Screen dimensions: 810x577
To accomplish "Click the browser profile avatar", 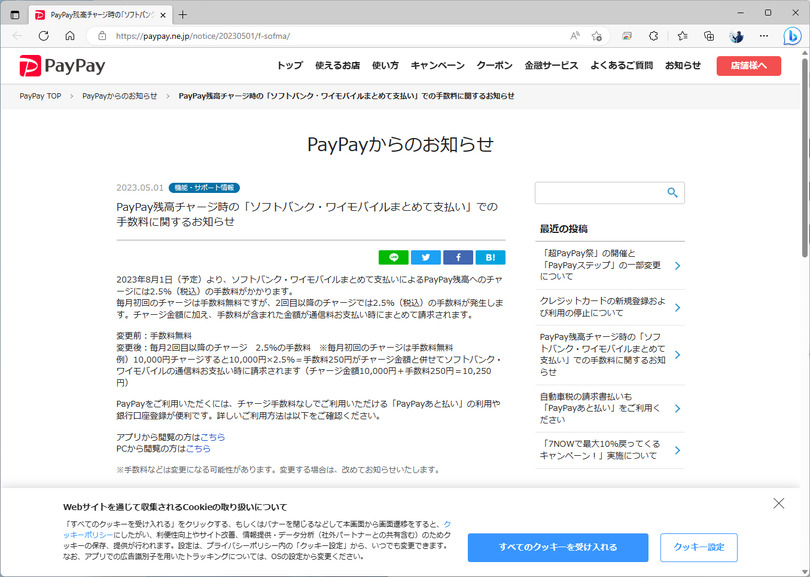I will 737,36.
